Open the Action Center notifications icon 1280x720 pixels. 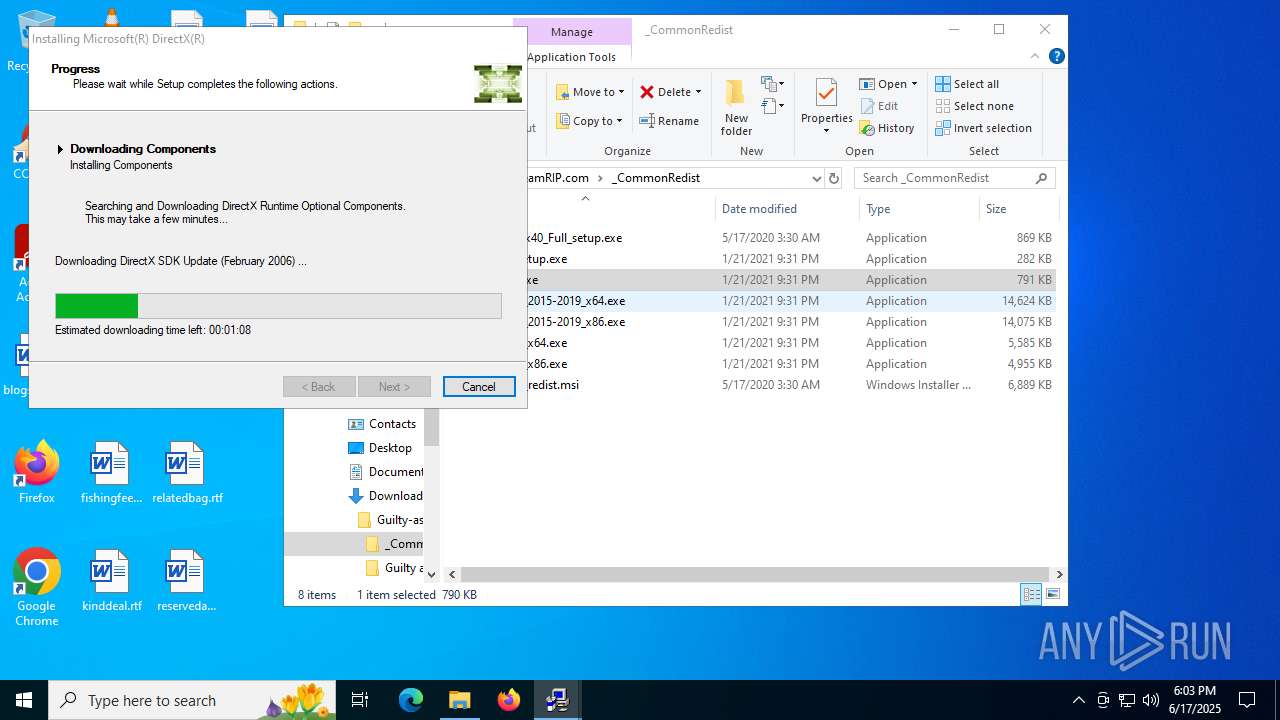click(1247, 700)
